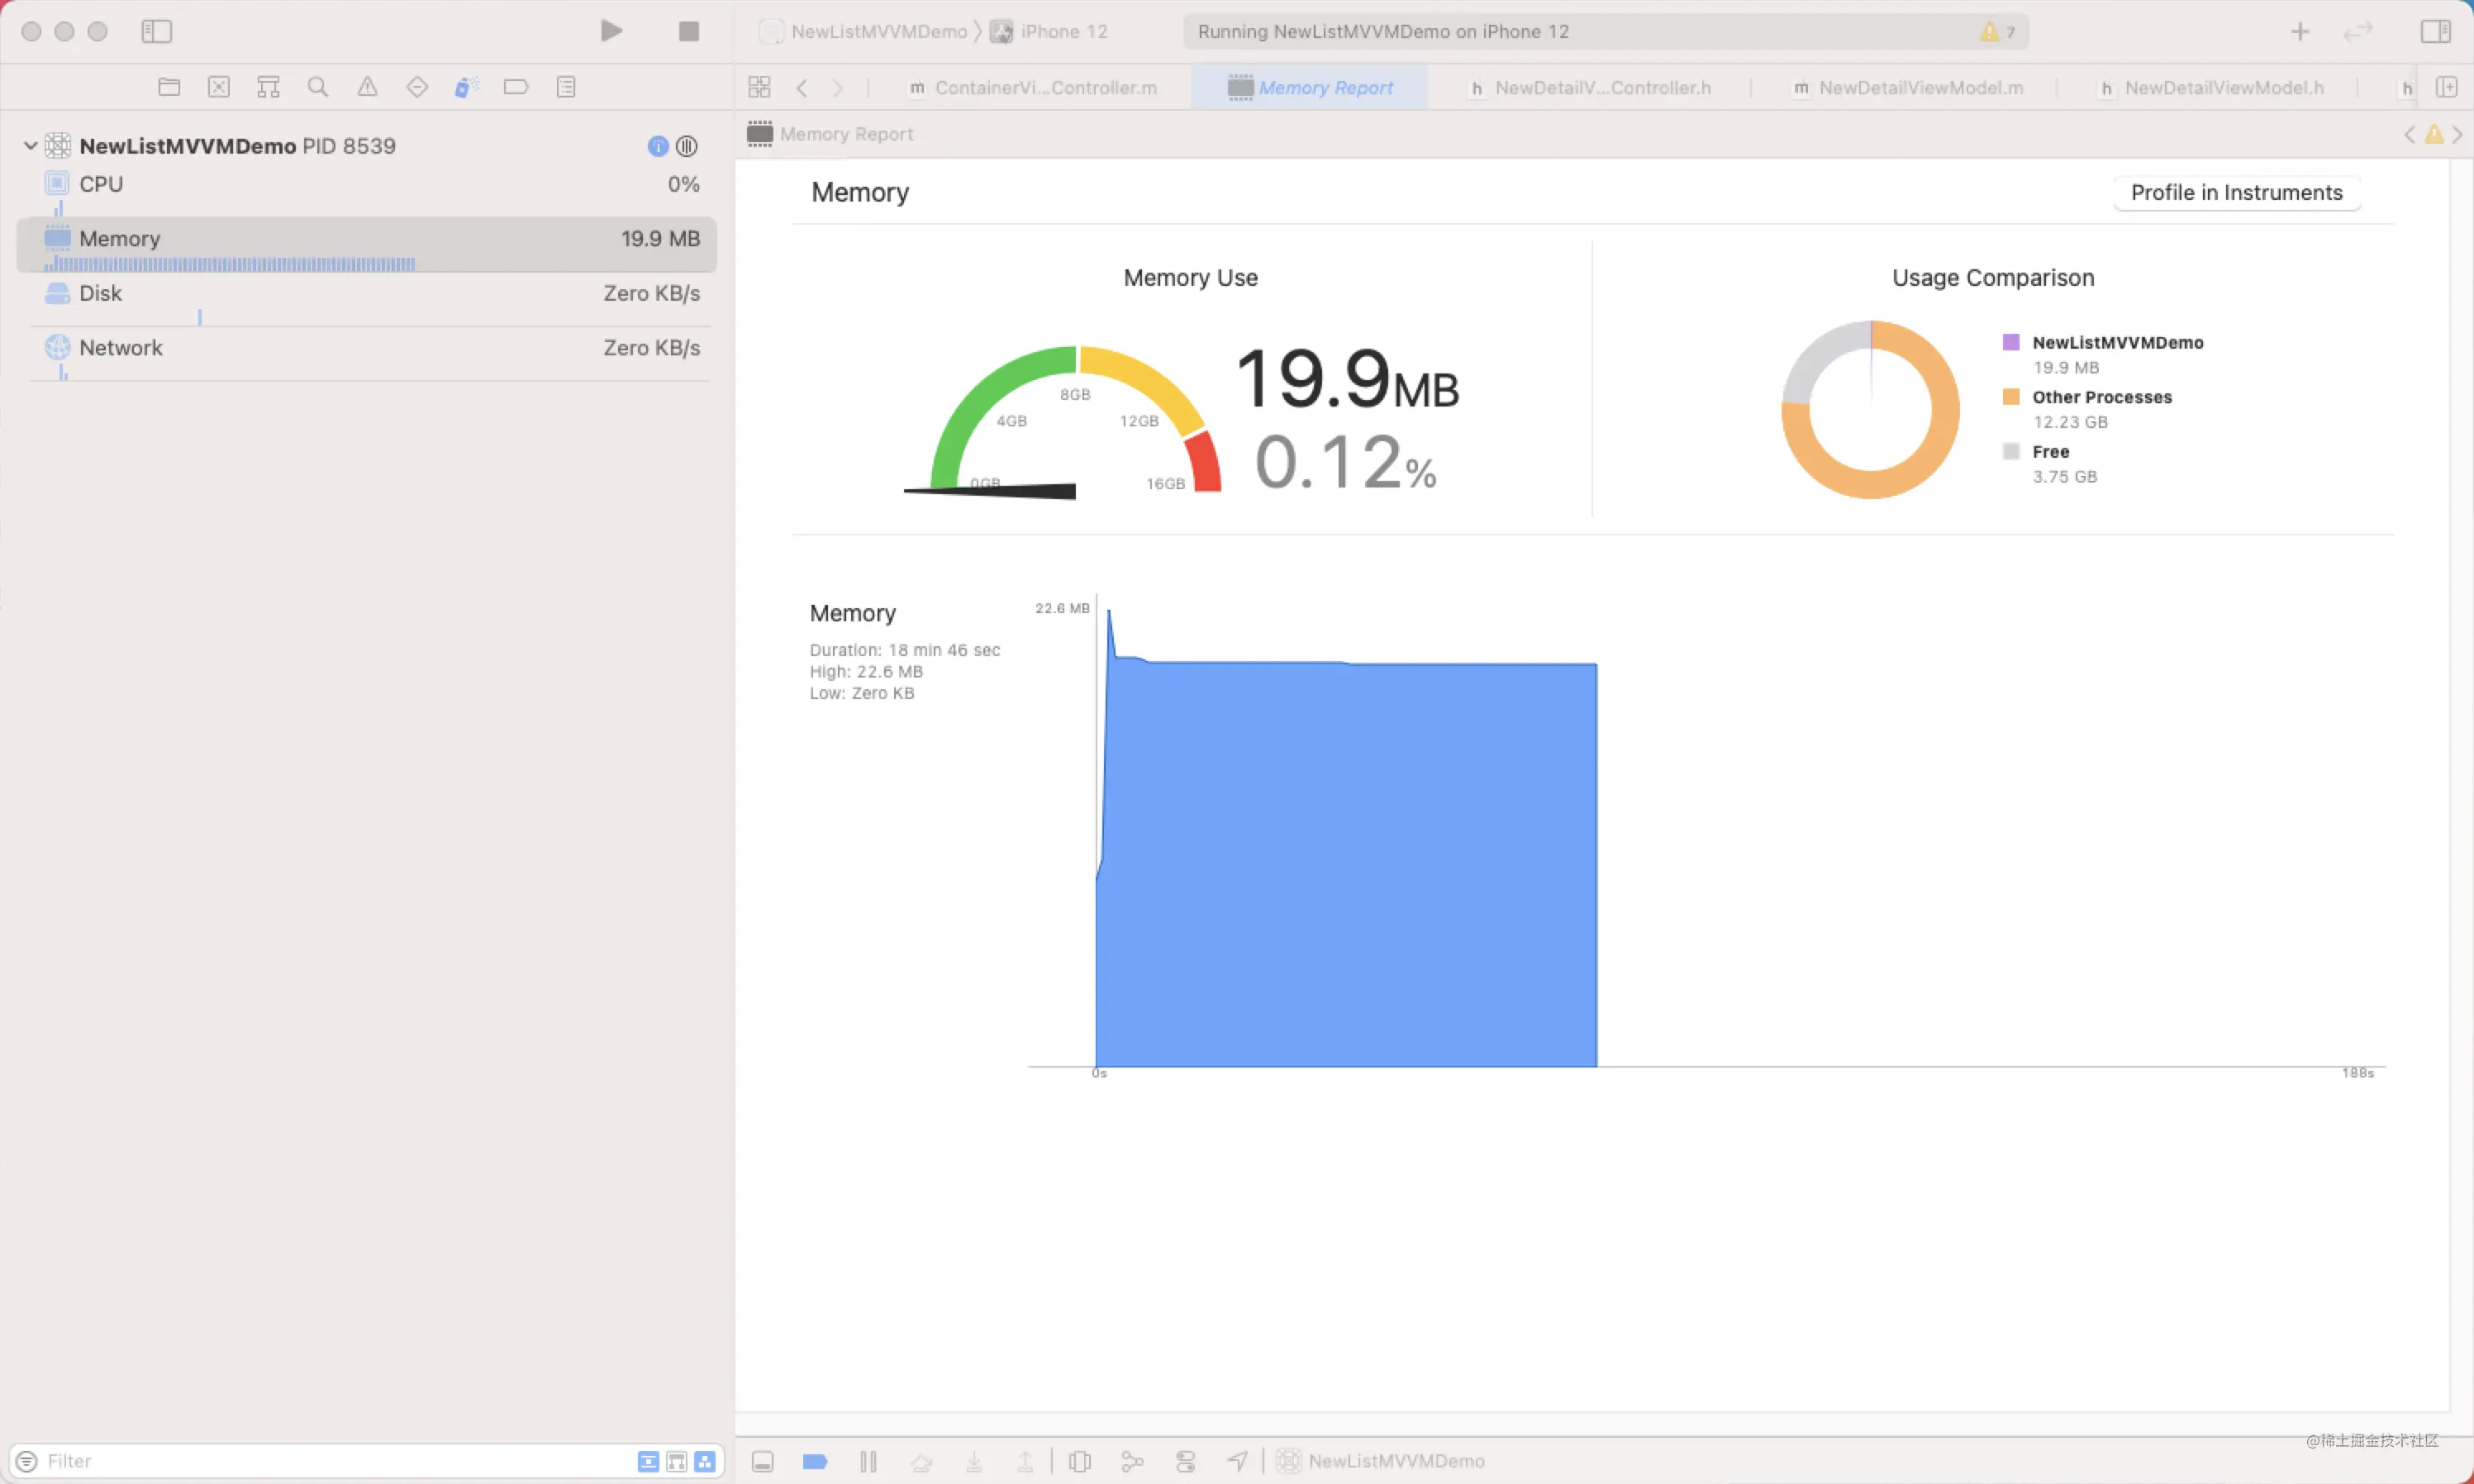
Task: Switch to ContainerViewController.m tab
Action: pyautogui.click(x=1044, y=87)
